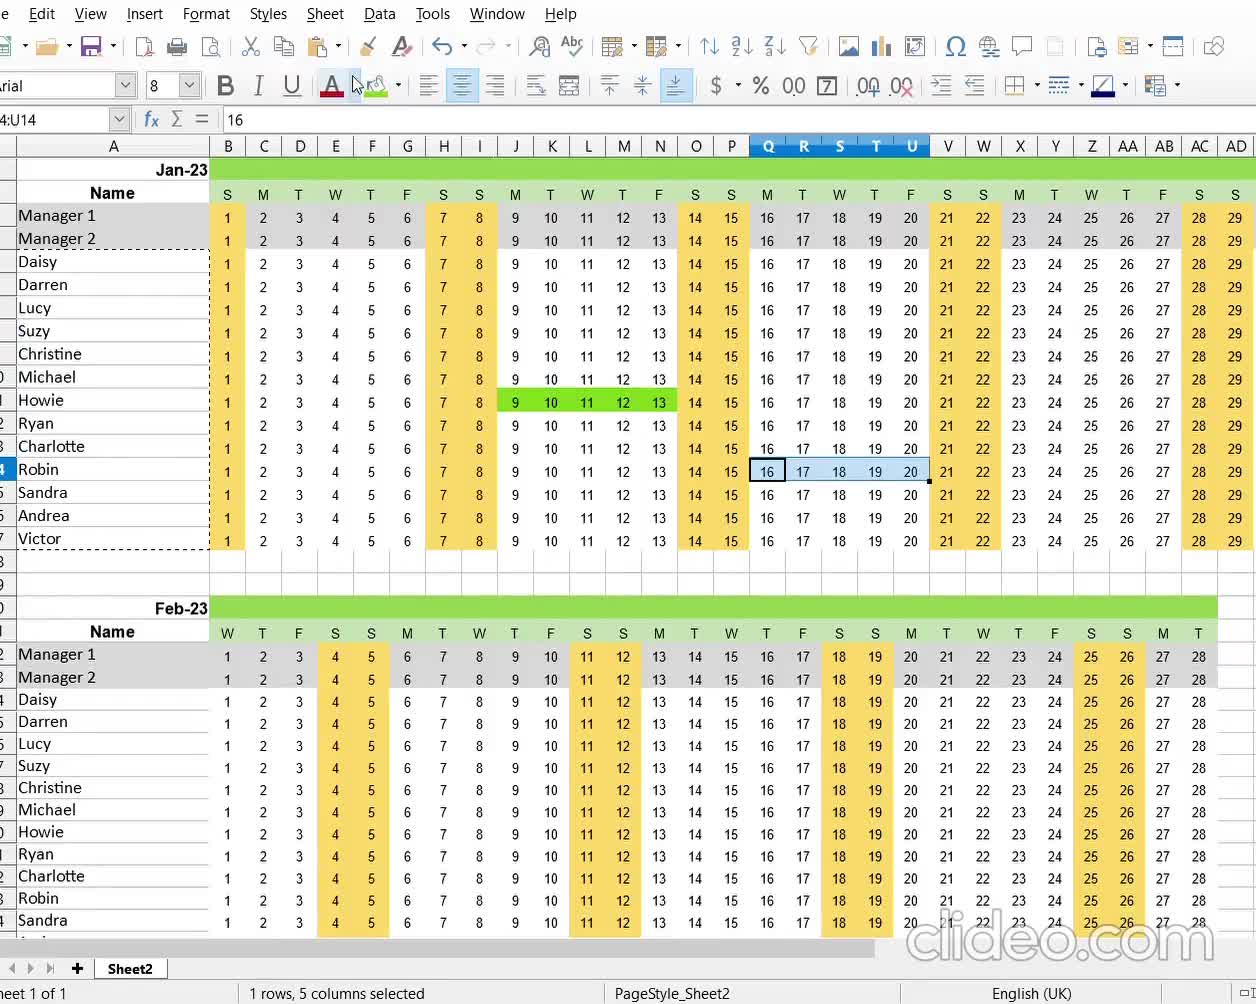Add a new sheet with the plus button
The height and width of the screenshot is (1004, 1256).
77,968
